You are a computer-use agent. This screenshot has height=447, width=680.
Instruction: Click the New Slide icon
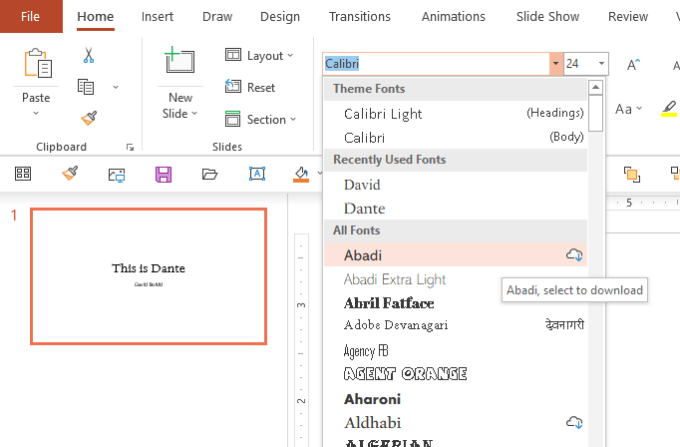(180, 62)
